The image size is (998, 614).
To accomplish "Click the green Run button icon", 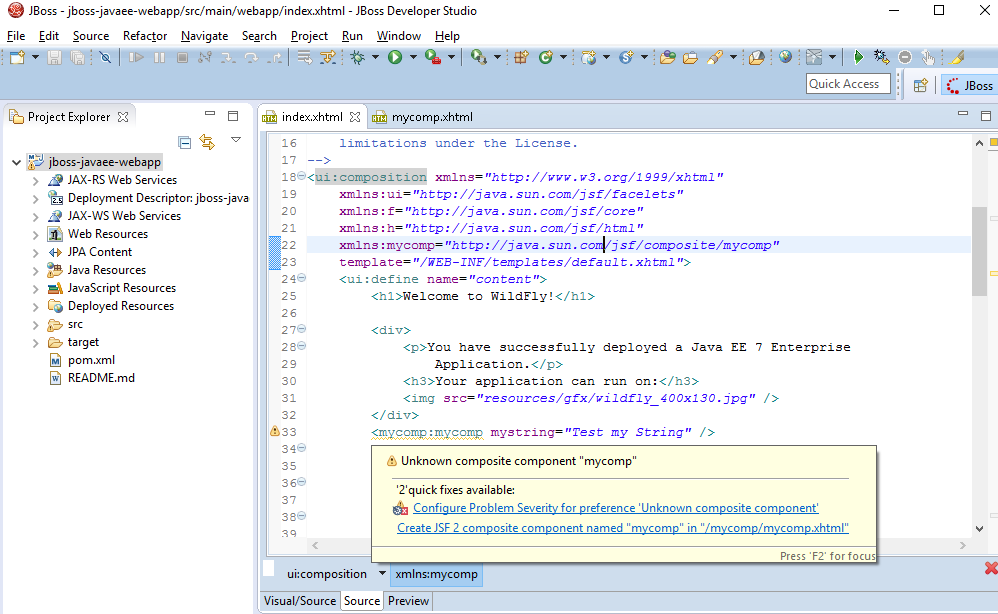I will [x=395, y=58].
